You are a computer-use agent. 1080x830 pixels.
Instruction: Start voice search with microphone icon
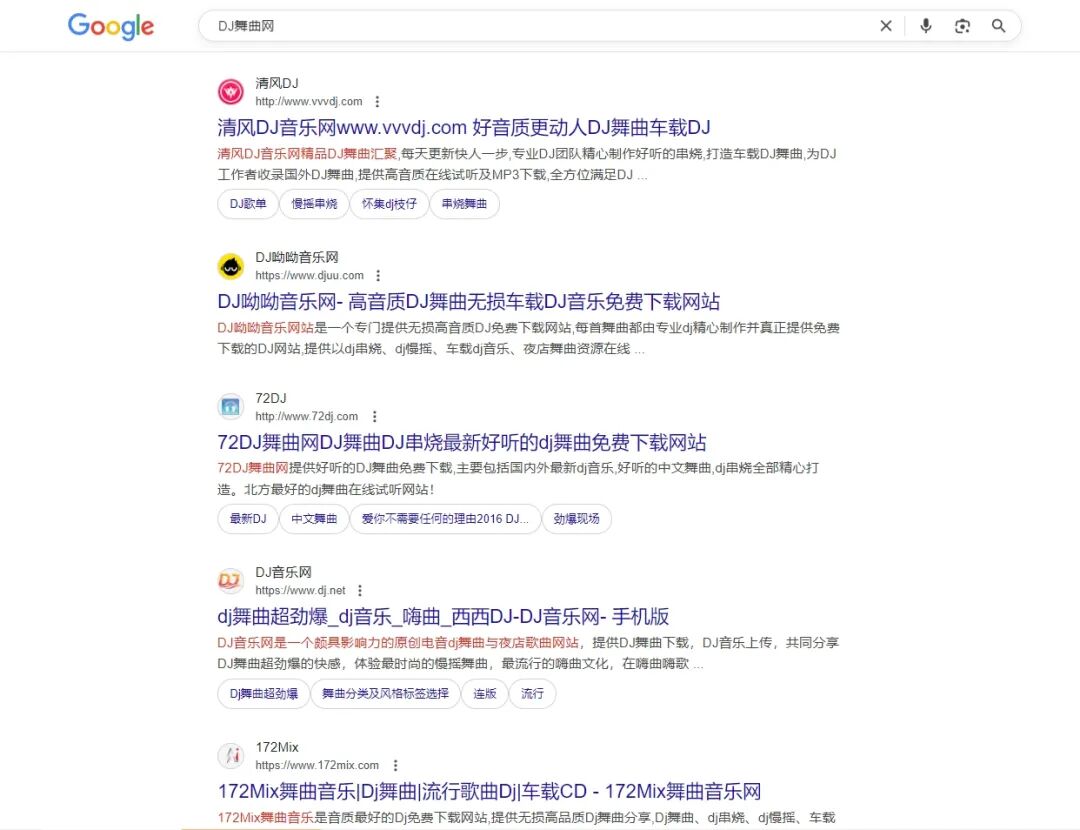(x=926, y=26)
